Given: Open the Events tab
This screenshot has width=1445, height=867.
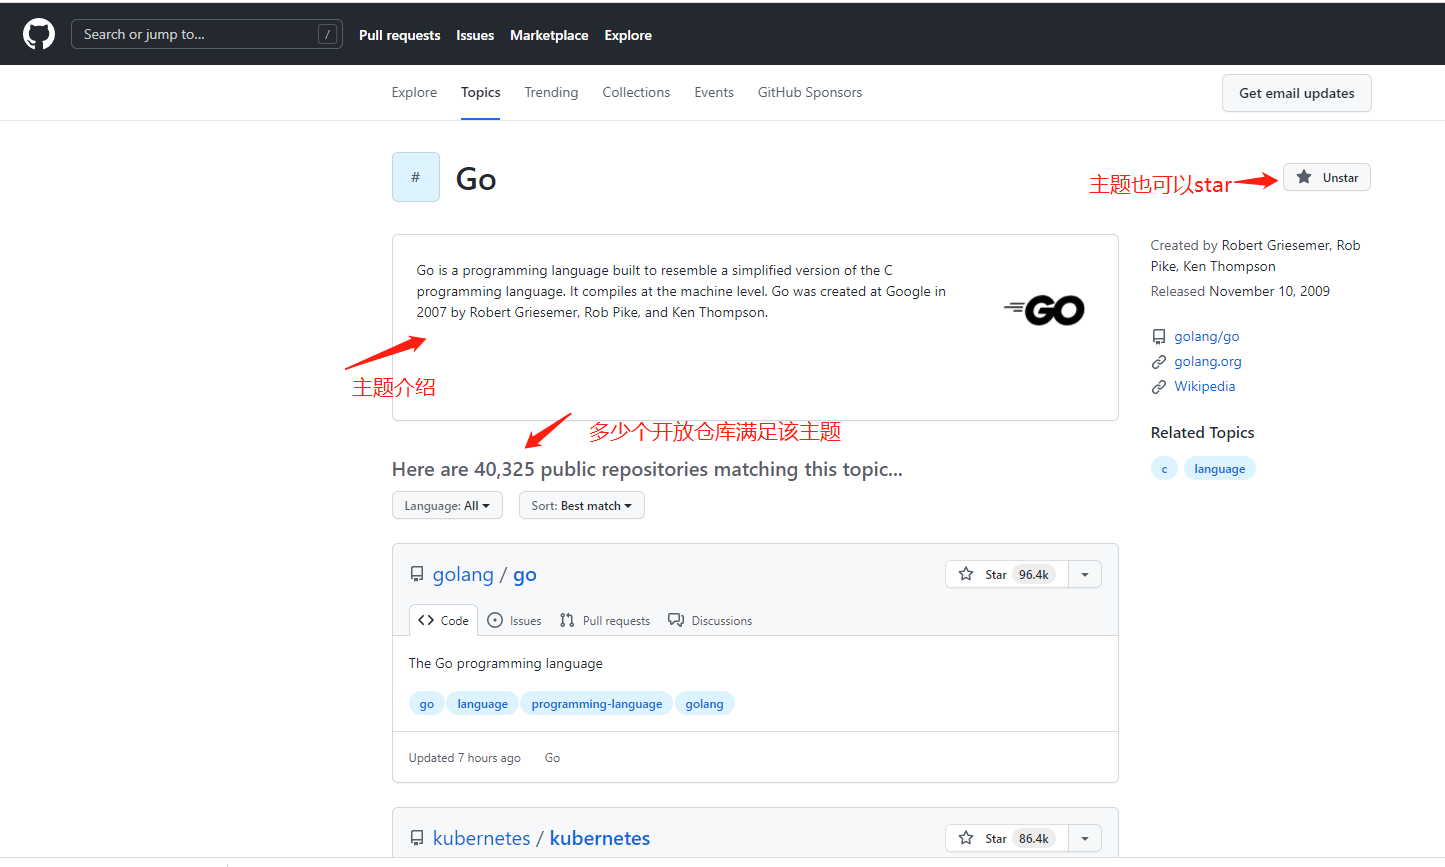Looking at the screenshot, I should (x=714, y=92).
